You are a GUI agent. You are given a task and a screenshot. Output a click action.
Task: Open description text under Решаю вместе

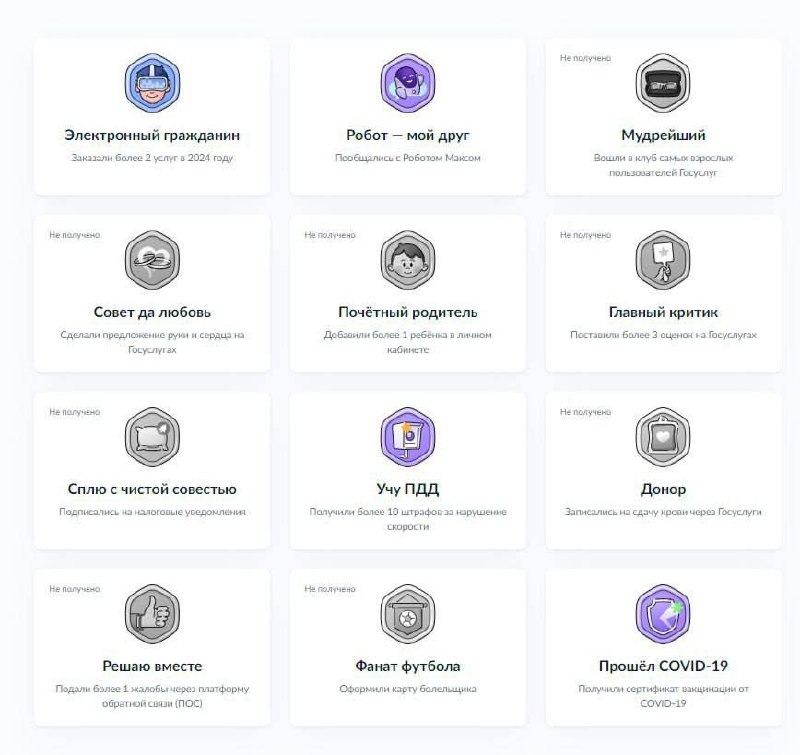coord(152,696)
